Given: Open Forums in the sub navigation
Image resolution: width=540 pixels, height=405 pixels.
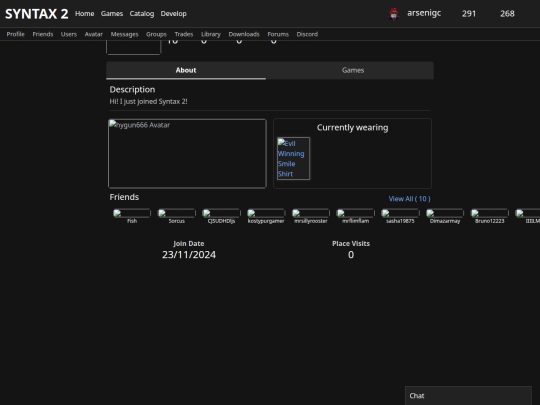Looking at the screenshot, I should [278, 34].
